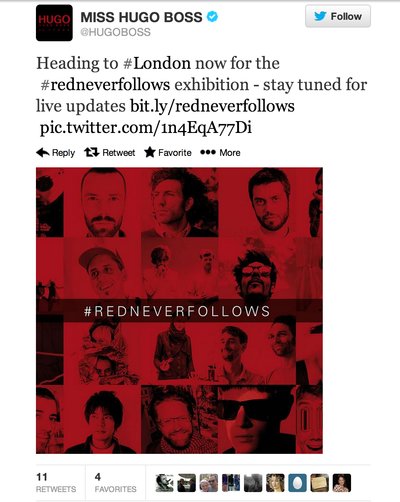The image size is (400, 502).
Task: Retweet this tweet
Action: [x=110, y=153]
